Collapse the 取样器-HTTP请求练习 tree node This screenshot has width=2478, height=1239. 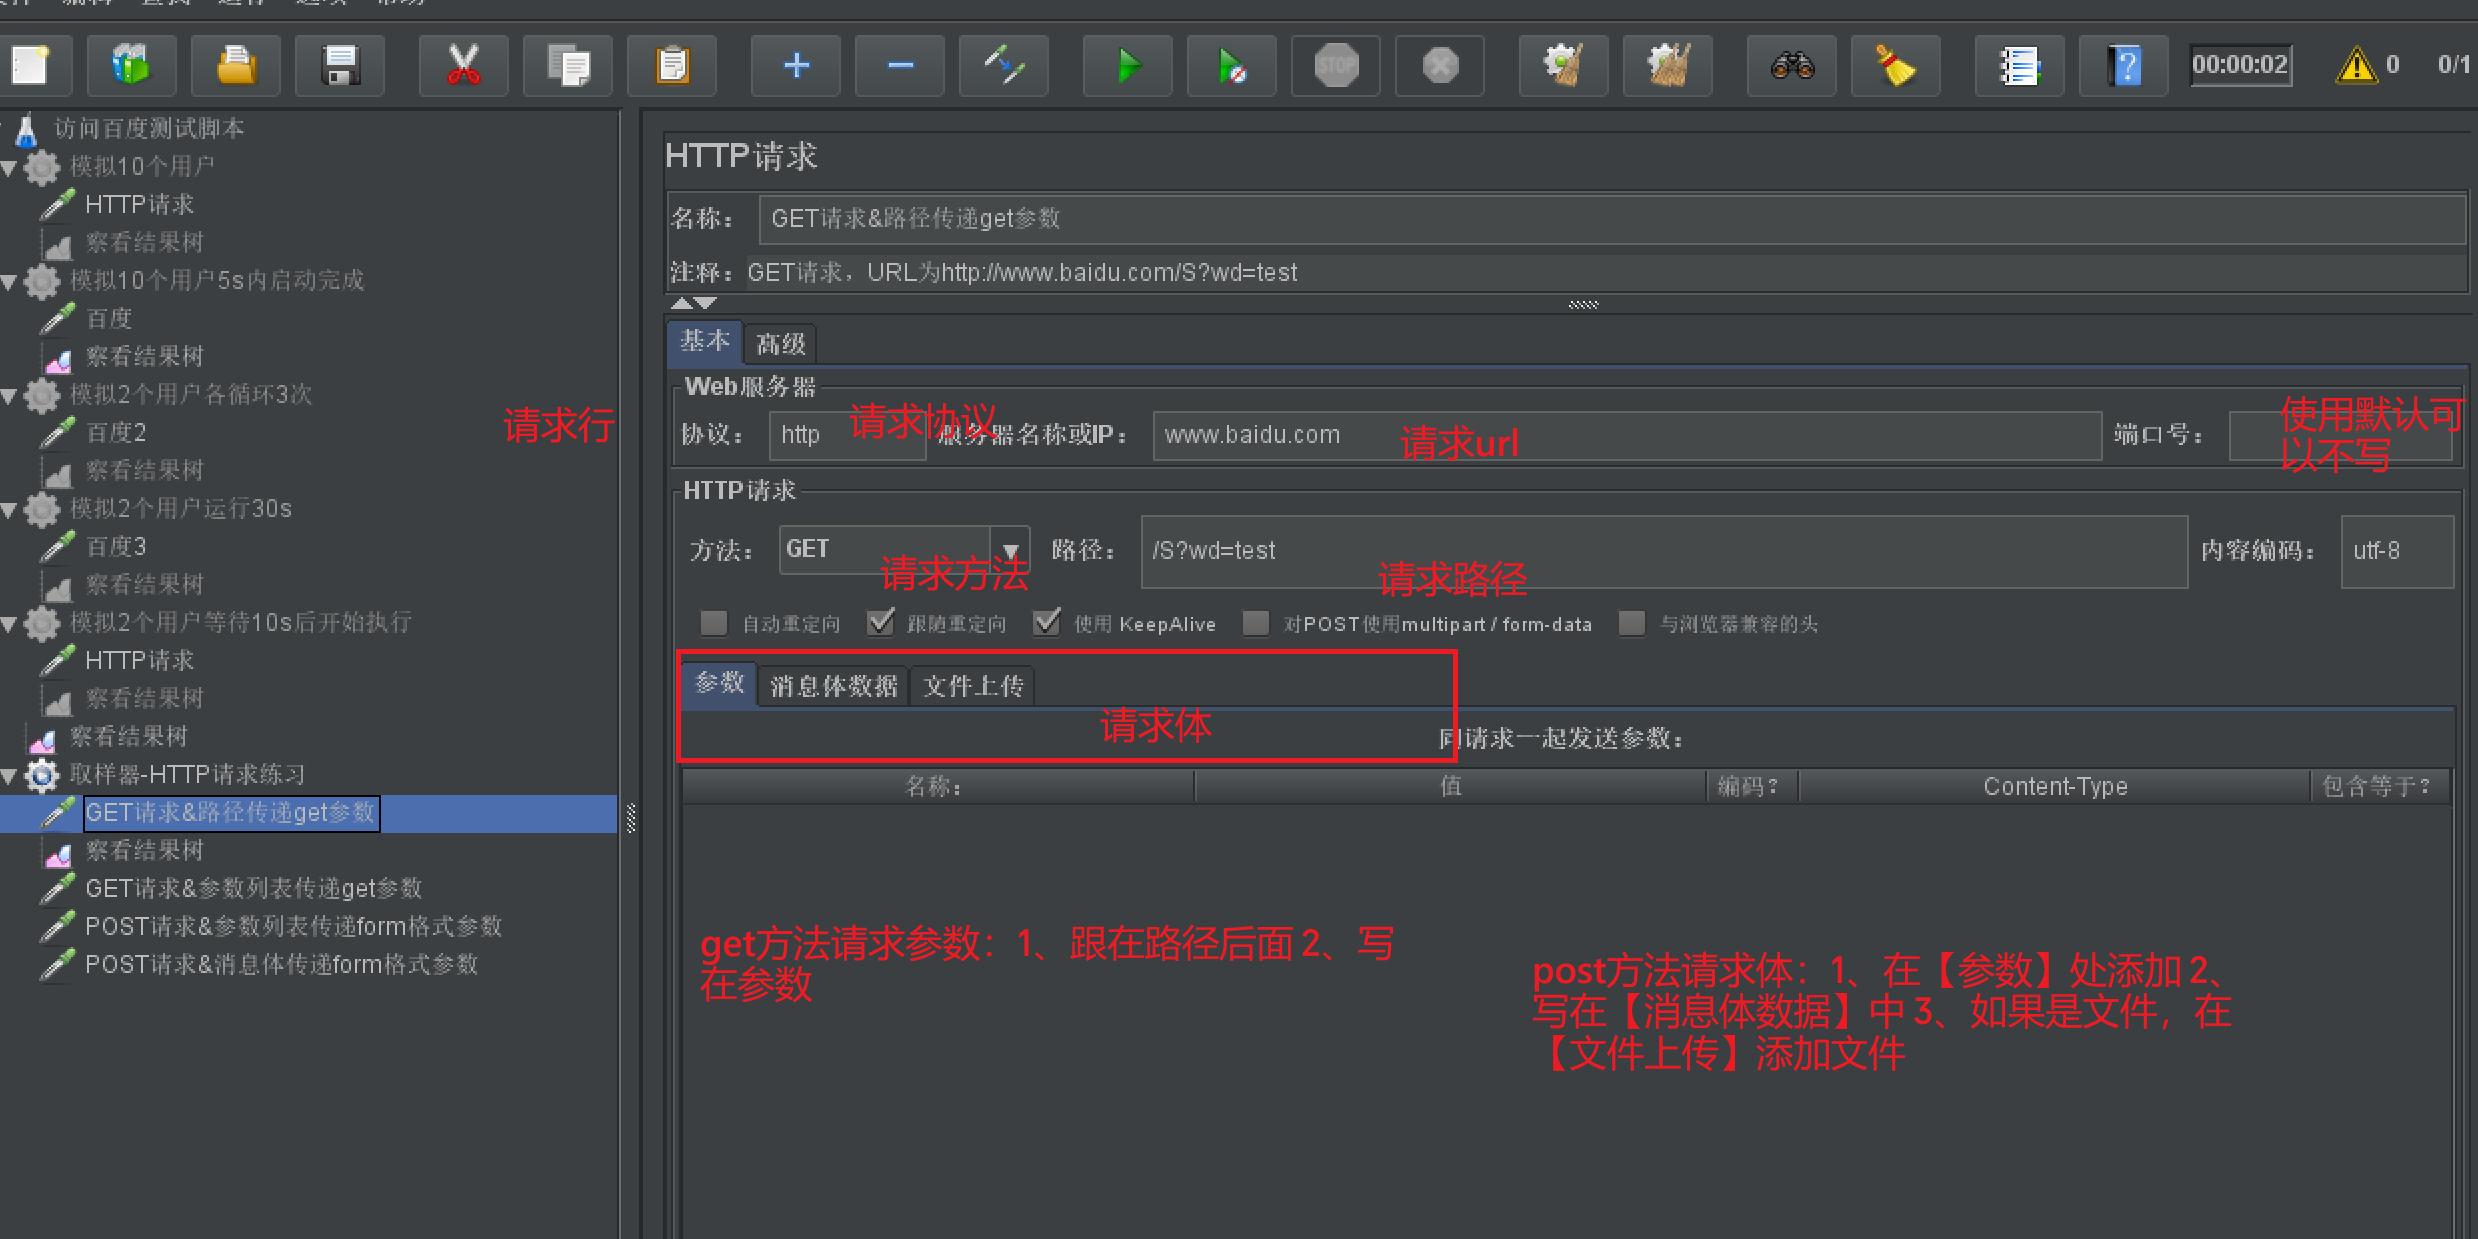tap(10, 775)
